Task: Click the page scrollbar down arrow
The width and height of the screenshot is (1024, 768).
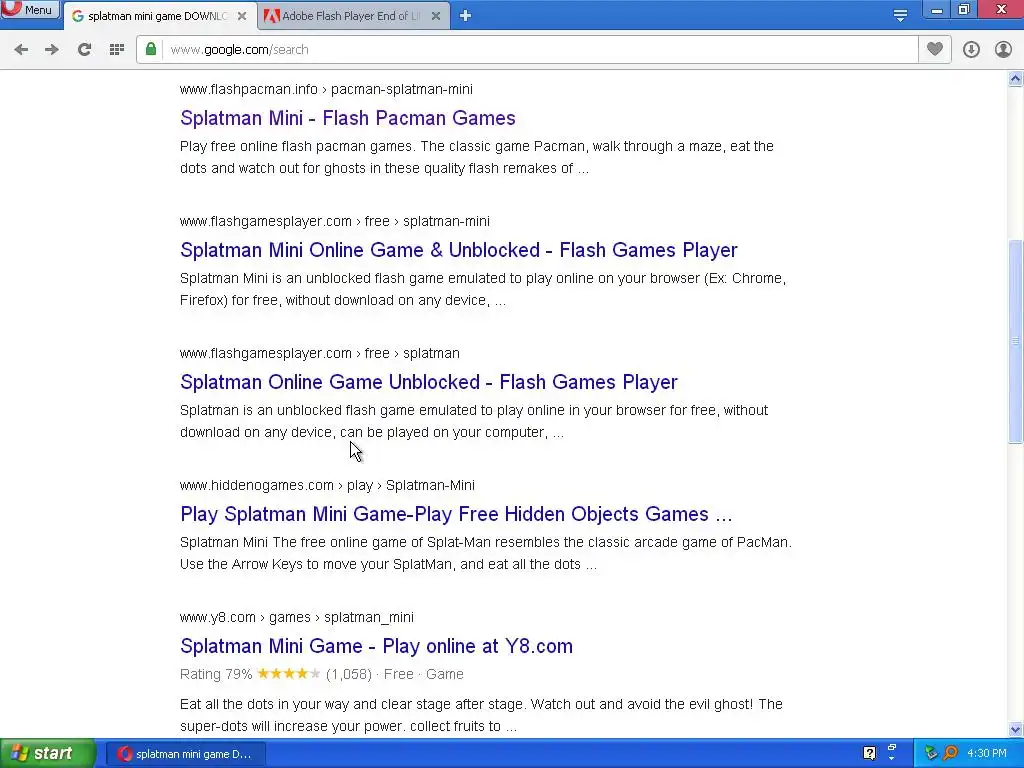Action: 1015,729
